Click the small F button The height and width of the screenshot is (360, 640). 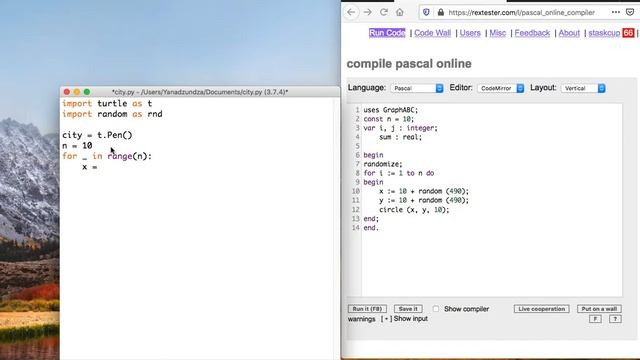tap(595, 319)
